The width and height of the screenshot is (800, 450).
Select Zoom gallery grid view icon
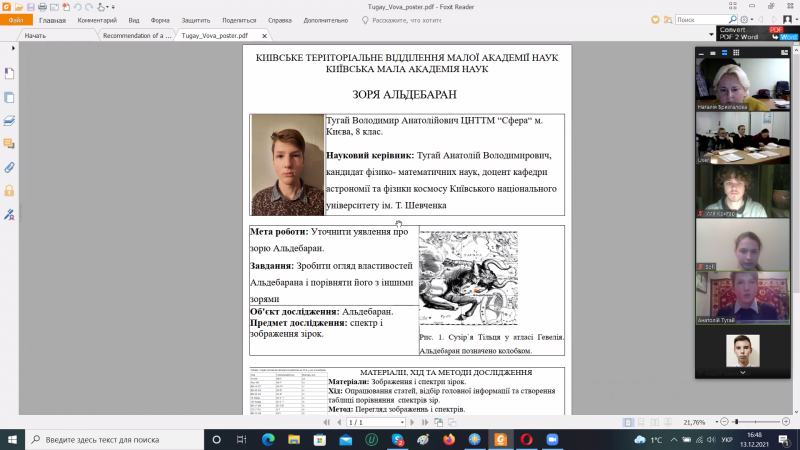[736, 53]
